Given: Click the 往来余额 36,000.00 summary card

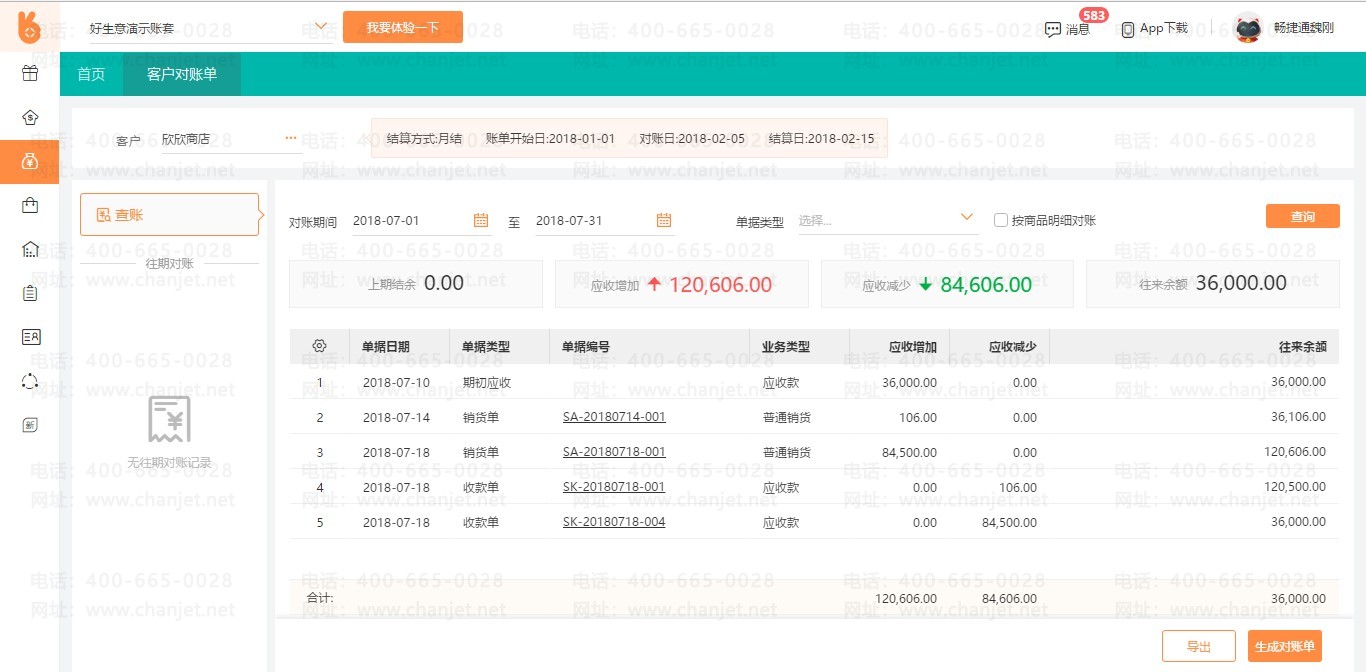Looking at the screenshot, I should click(1213, 284).
